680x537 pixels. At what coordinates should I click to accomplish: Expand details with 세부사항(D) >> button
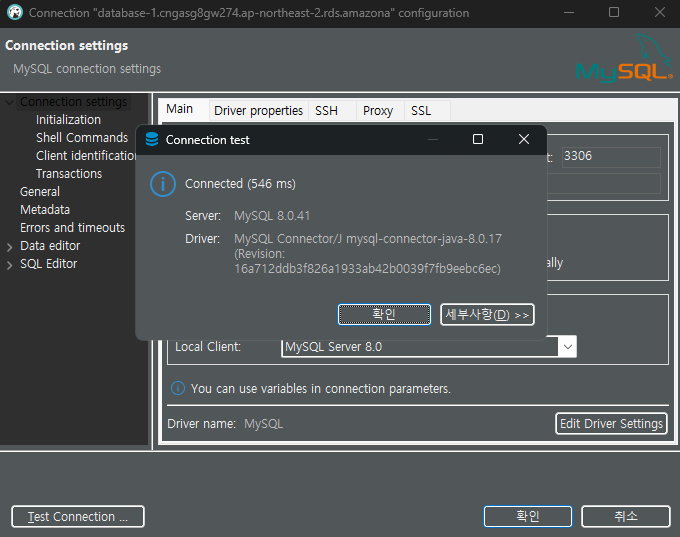pos(487,314)
